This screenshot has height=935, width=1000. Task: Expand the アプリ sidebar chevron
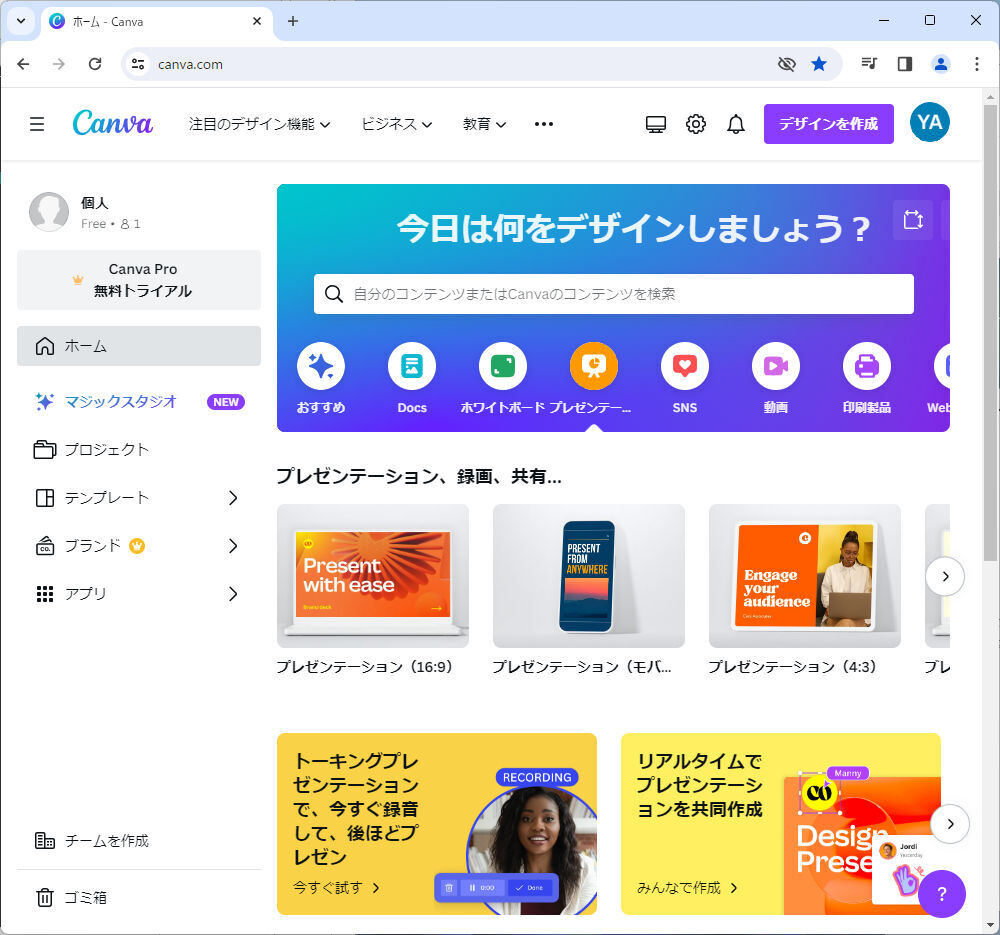pos(233,594)
